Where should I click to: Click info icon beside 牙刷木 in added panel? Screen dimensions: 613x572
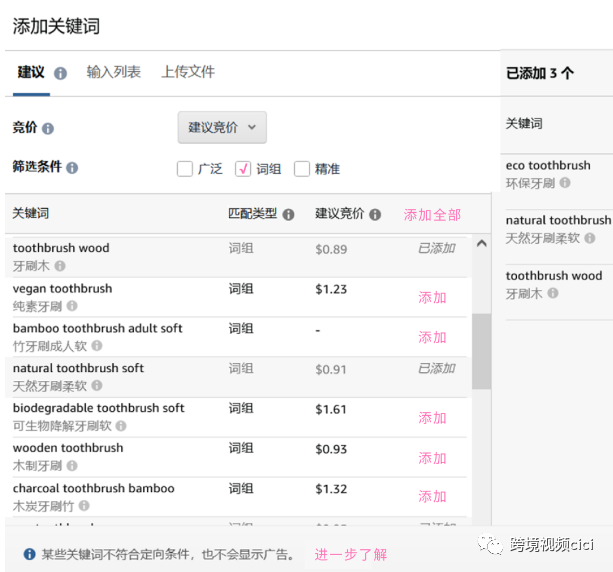pos(553,293)
